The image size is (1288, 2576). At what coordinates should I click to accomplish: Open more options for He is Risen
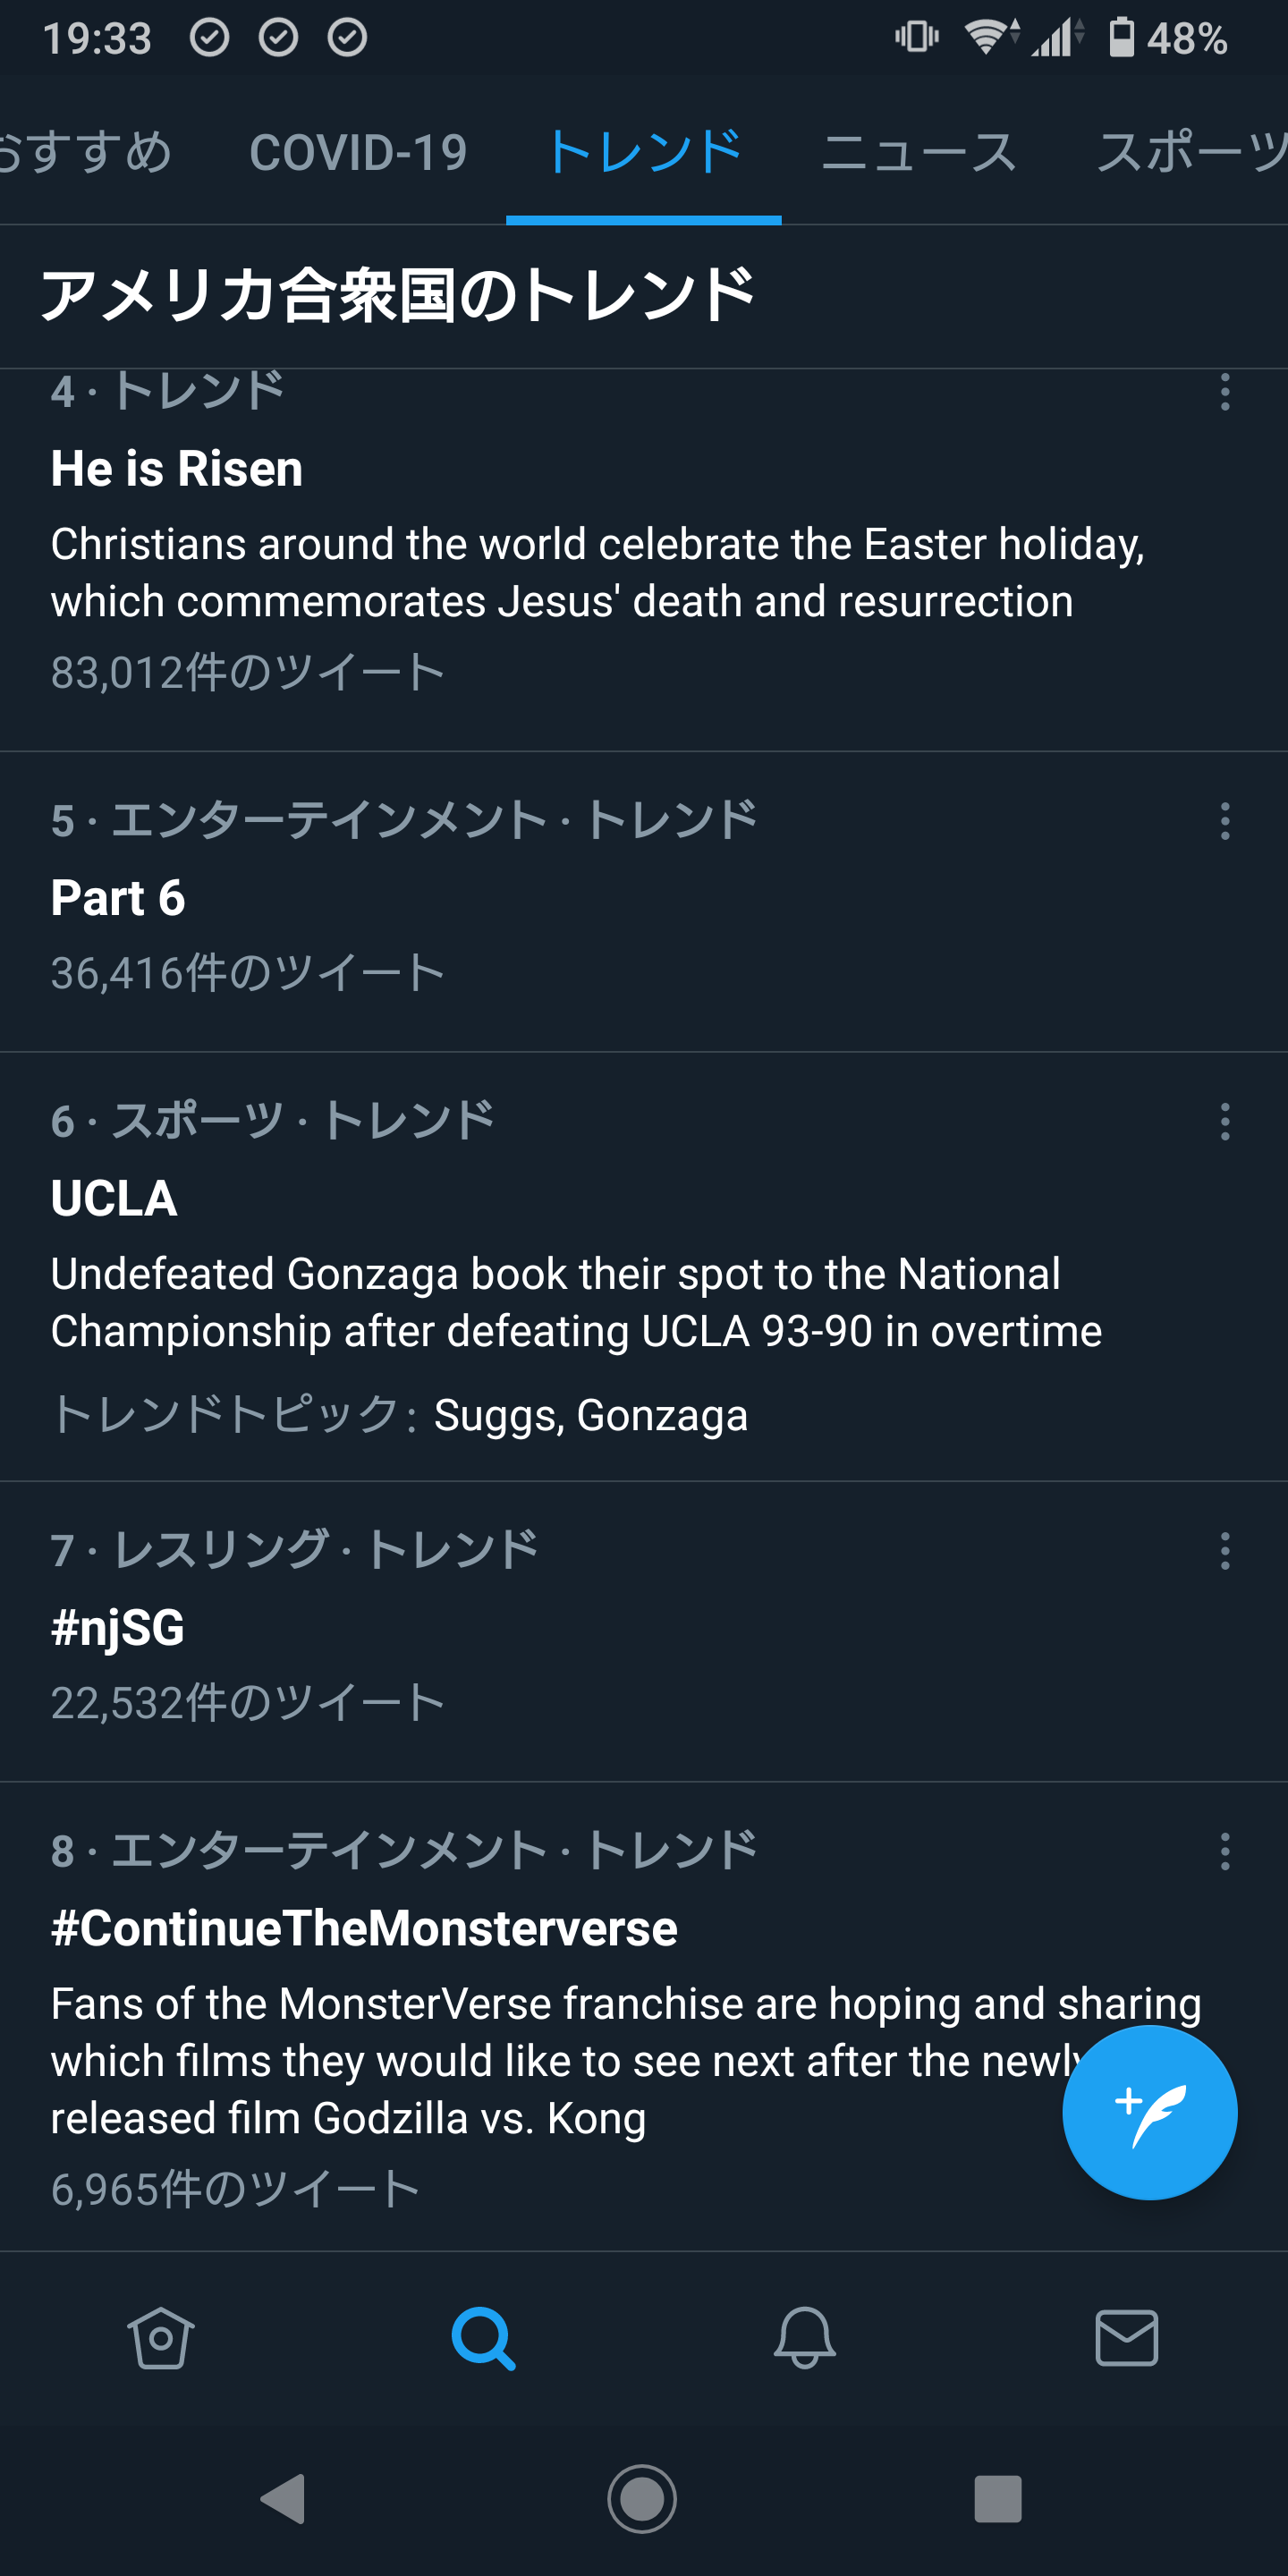click(x=1224, y=392)
